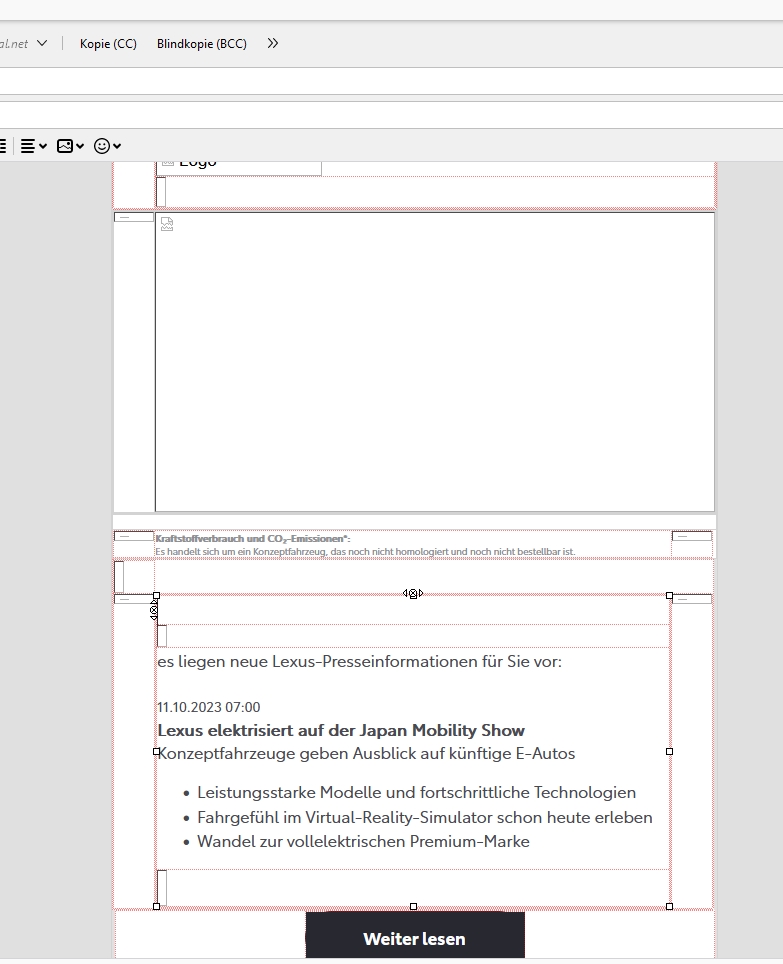Click bullet 'Leistungsstarke Modelle und fortschrittliche Technologien'
The image size is (783, 964).
coord(417,792)
